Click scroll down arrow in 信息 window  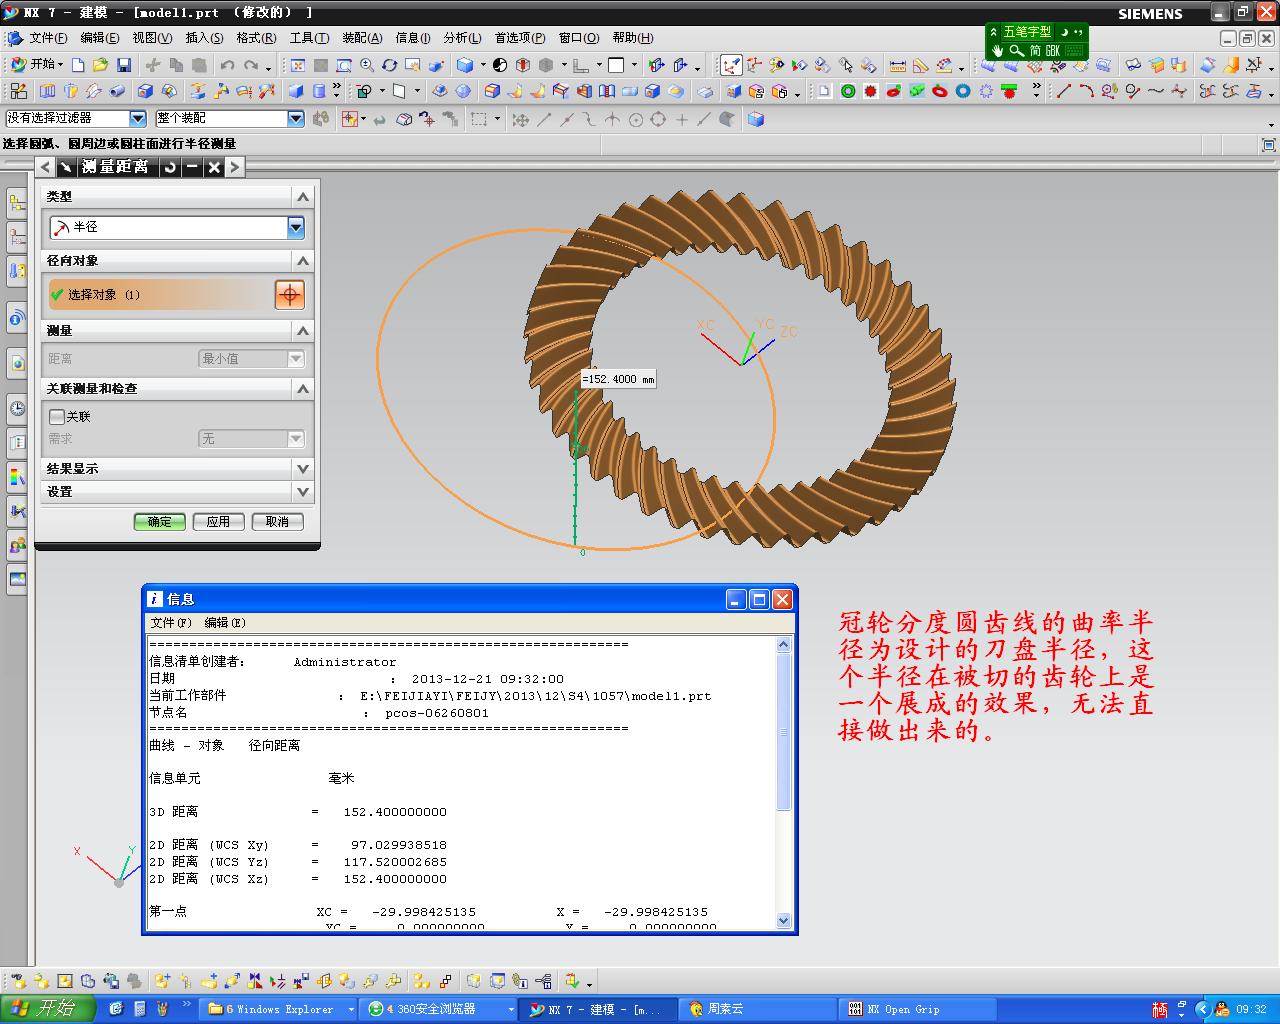pos(784,921)
